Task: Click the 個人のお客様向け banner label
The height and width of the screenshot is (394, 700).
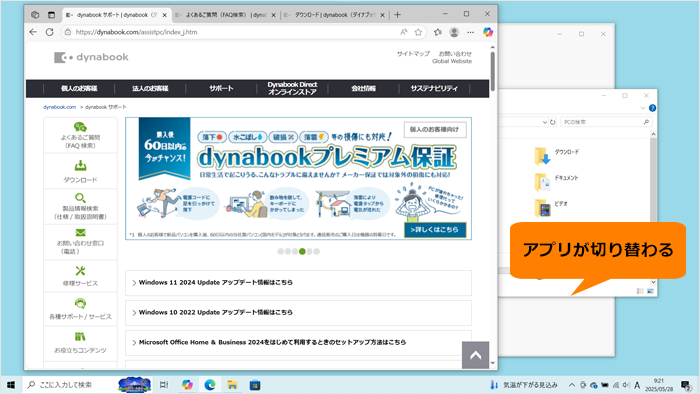Action: click(x=434, y=129)
